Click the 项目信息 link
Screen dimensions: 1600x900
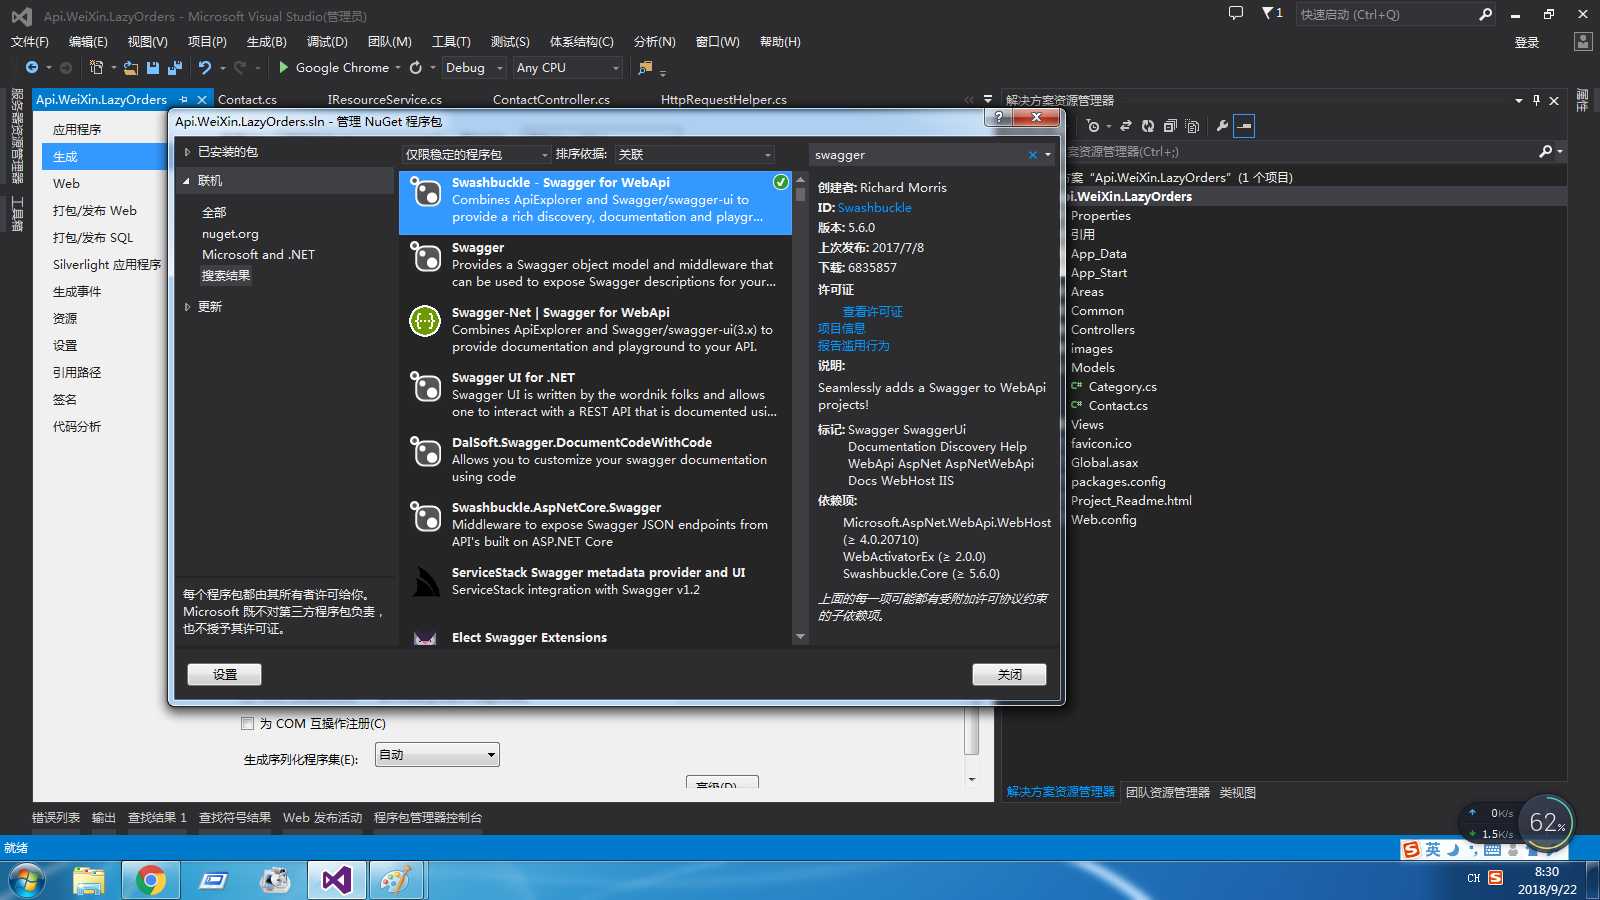coord(841,328)
